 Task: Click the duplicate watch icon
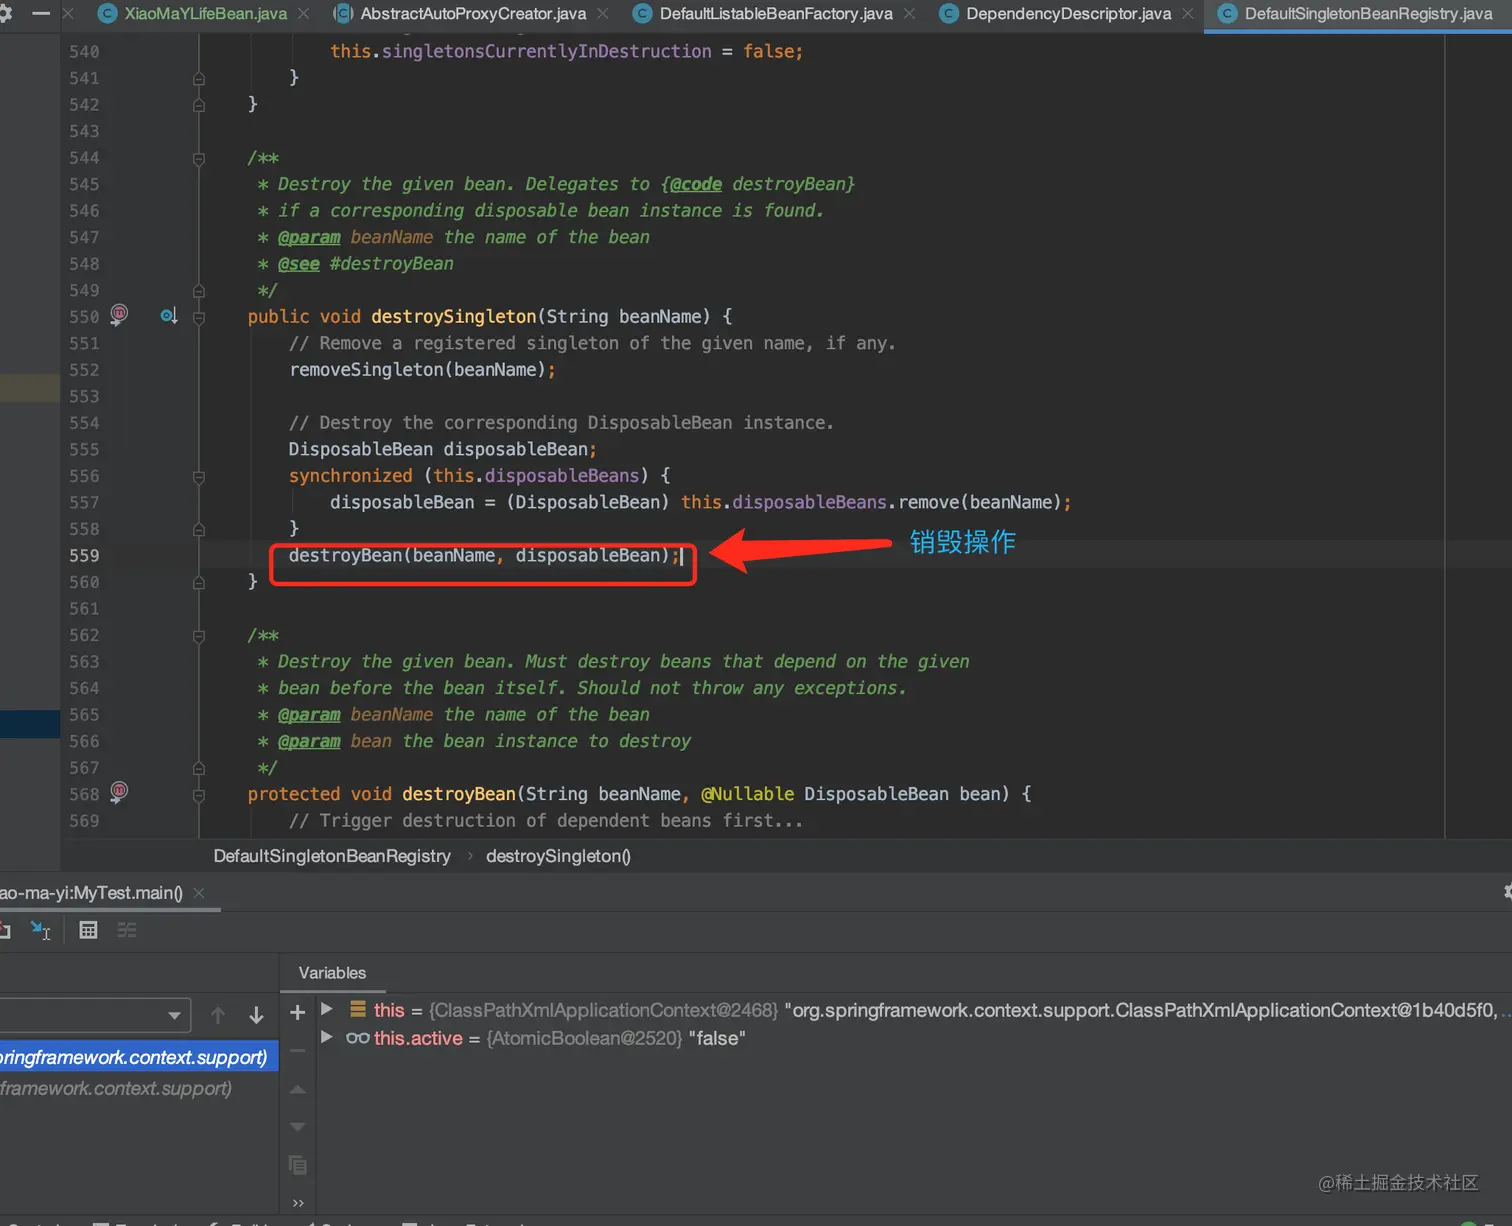(297, 1165)
